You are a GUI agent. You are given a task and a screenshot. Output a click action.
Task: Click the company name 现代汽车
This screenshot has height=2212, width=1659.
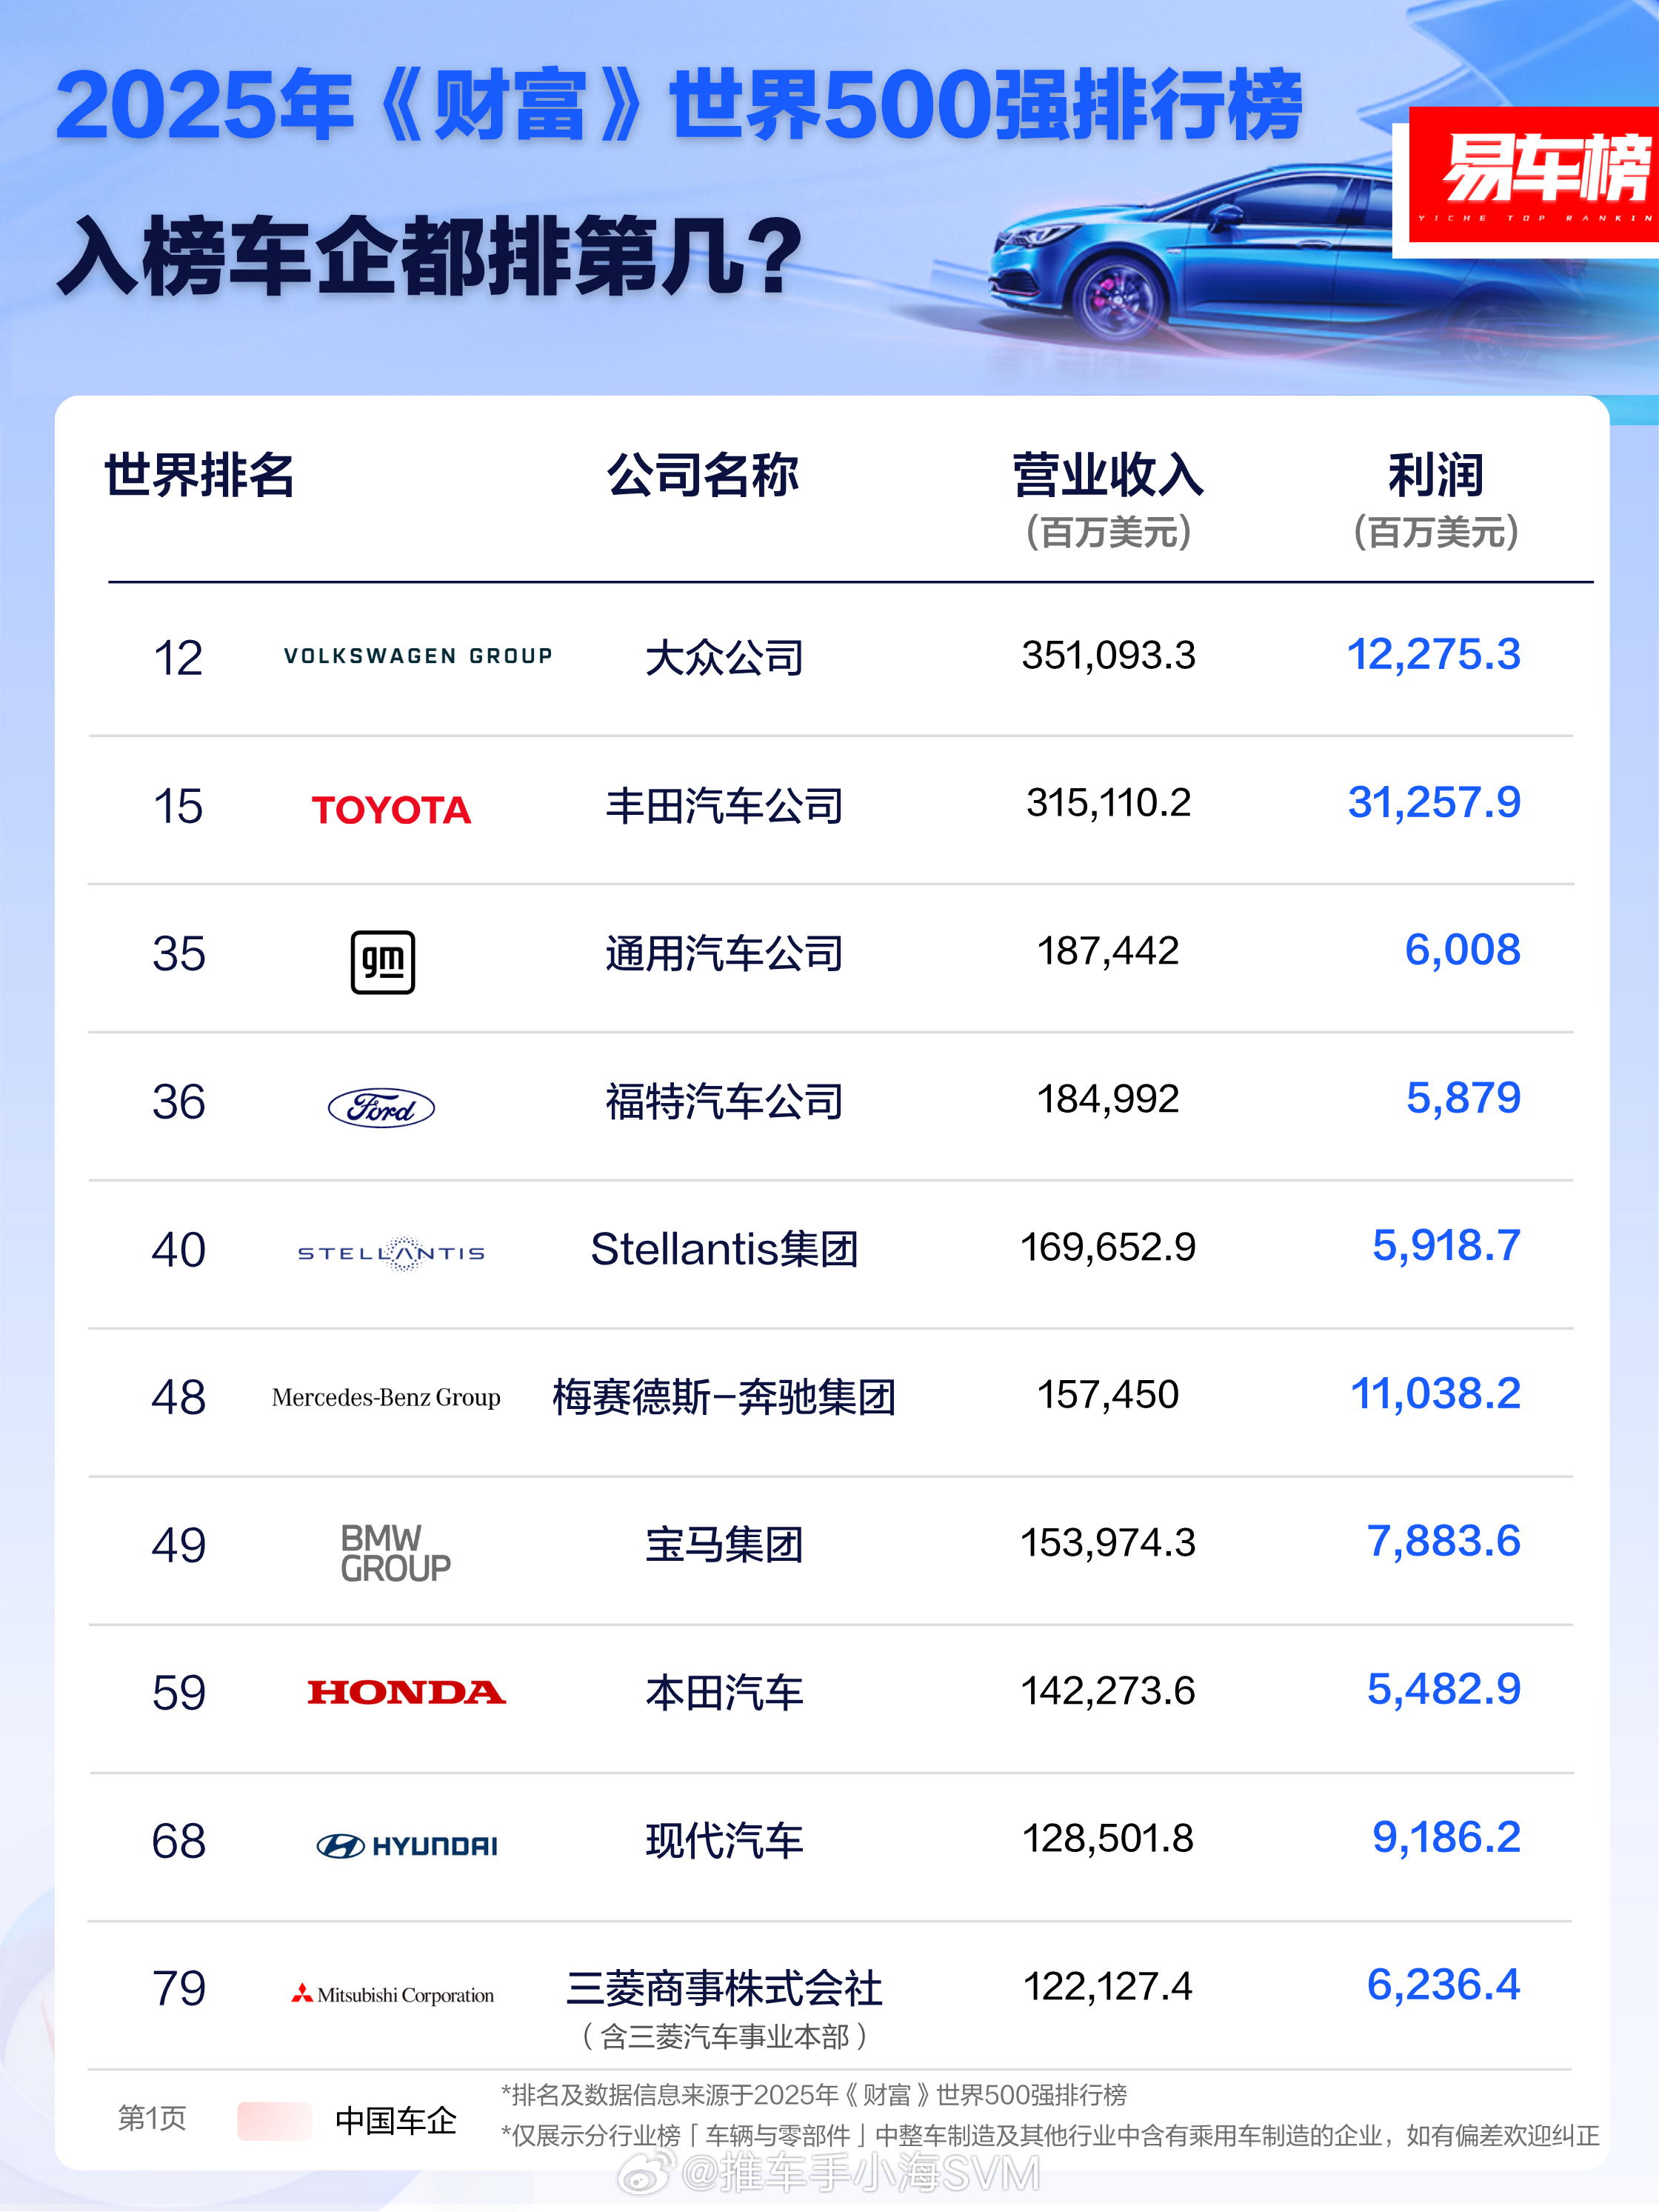tap(724, 1841)
